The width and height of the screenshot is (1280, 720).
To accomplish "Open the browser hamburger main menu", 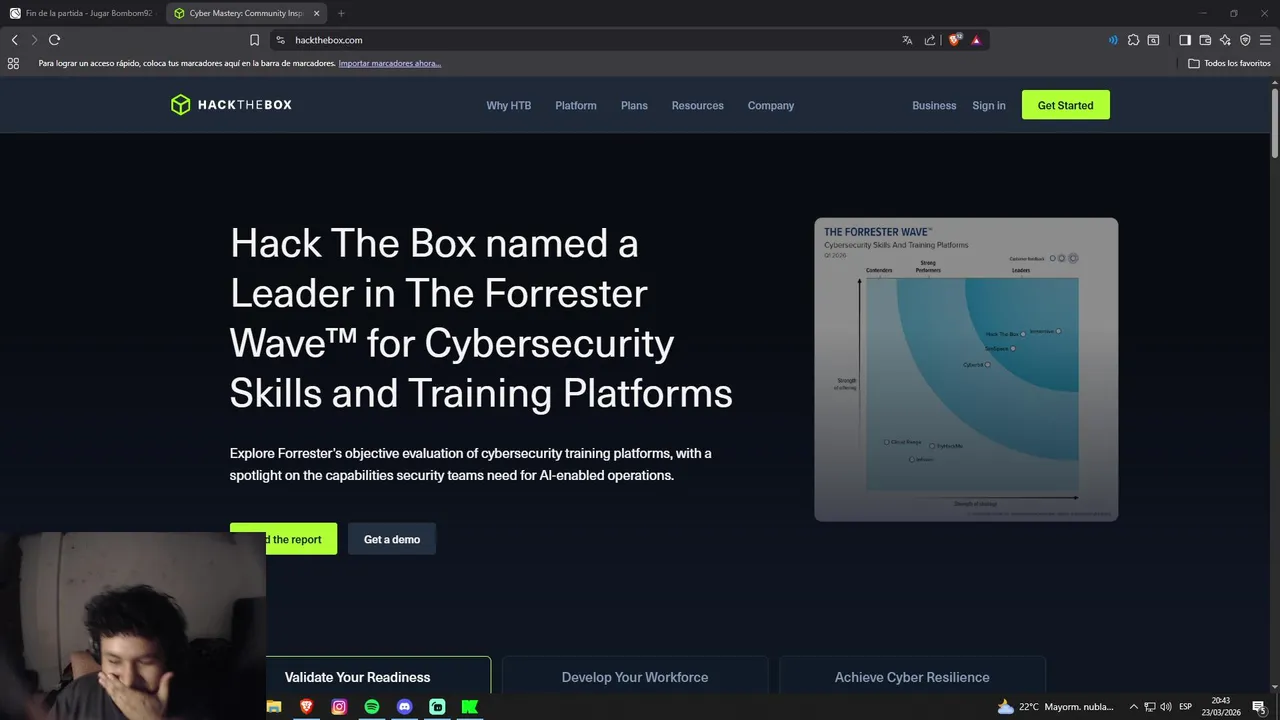I will (x=1265, y=40).
